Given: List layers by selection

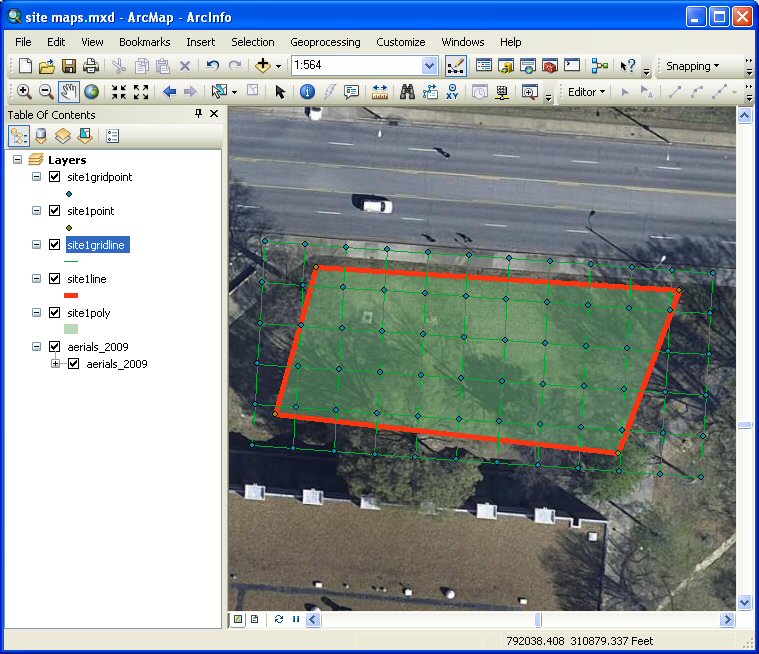Looking at the screenshot, I should (85, 136).
